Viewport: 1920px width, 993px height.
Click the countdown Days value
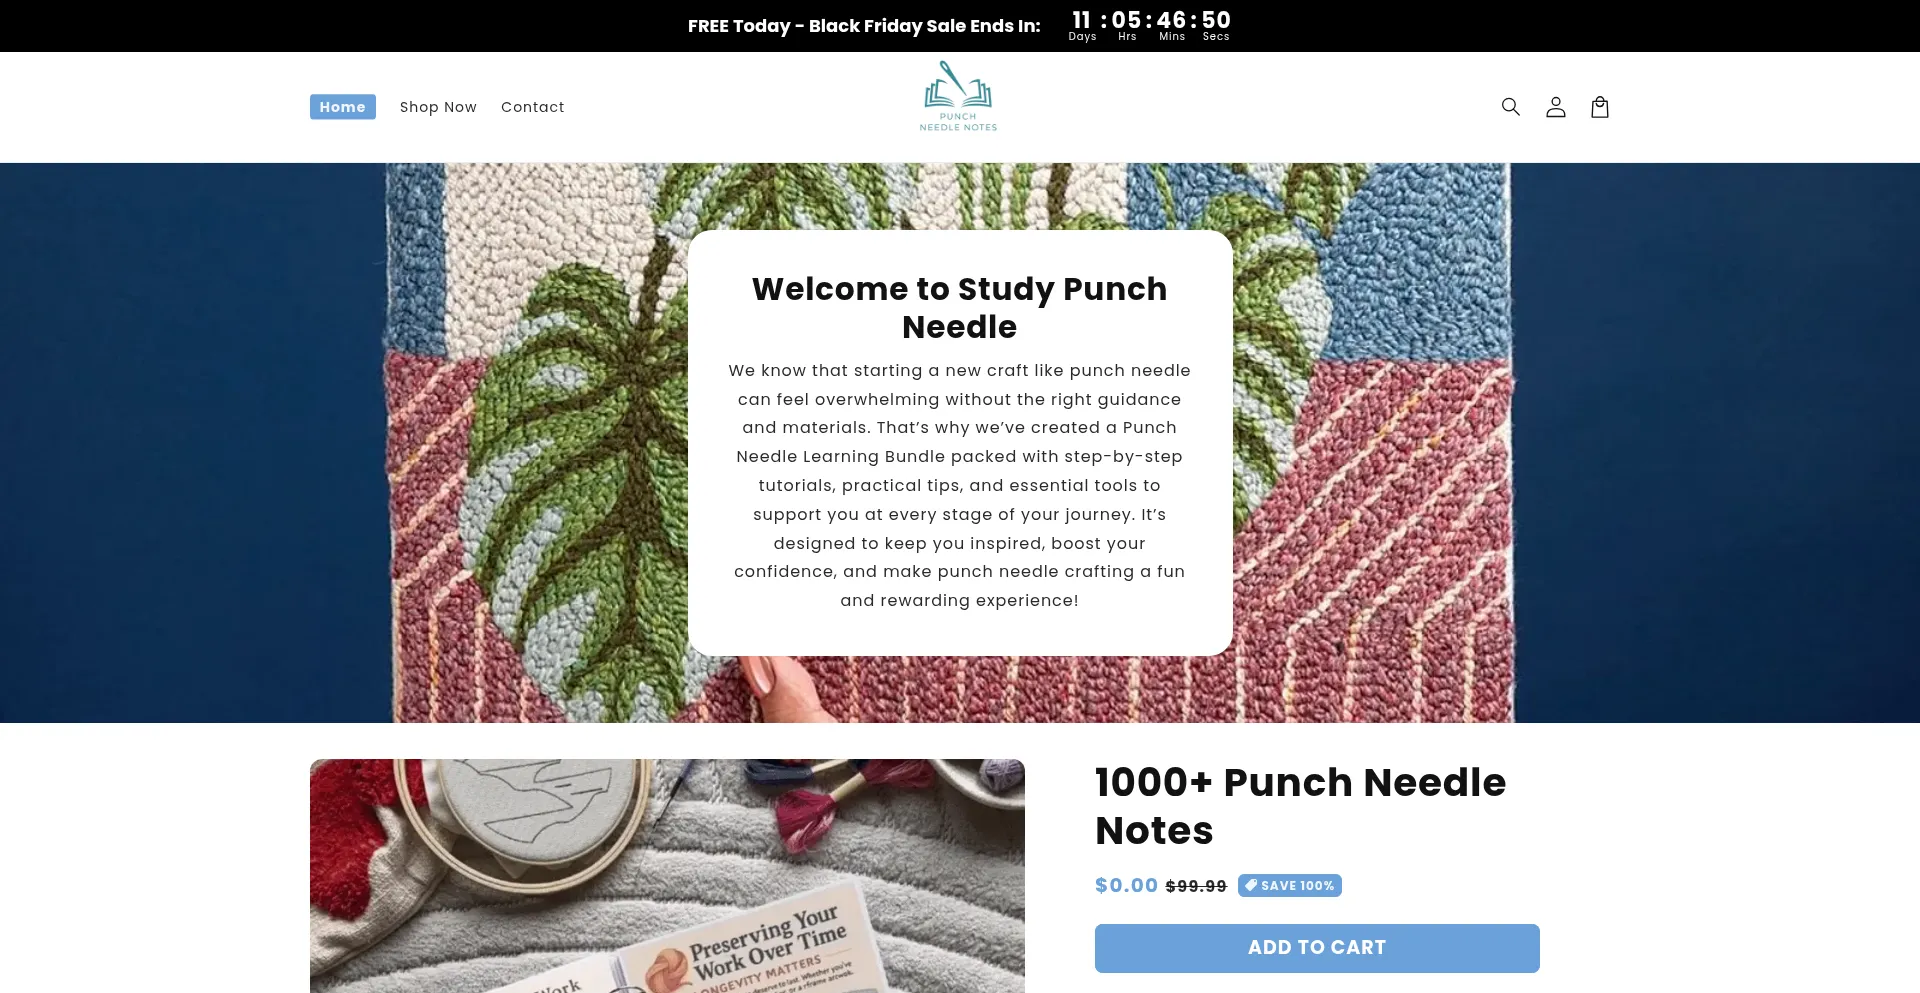(1082, 20)
